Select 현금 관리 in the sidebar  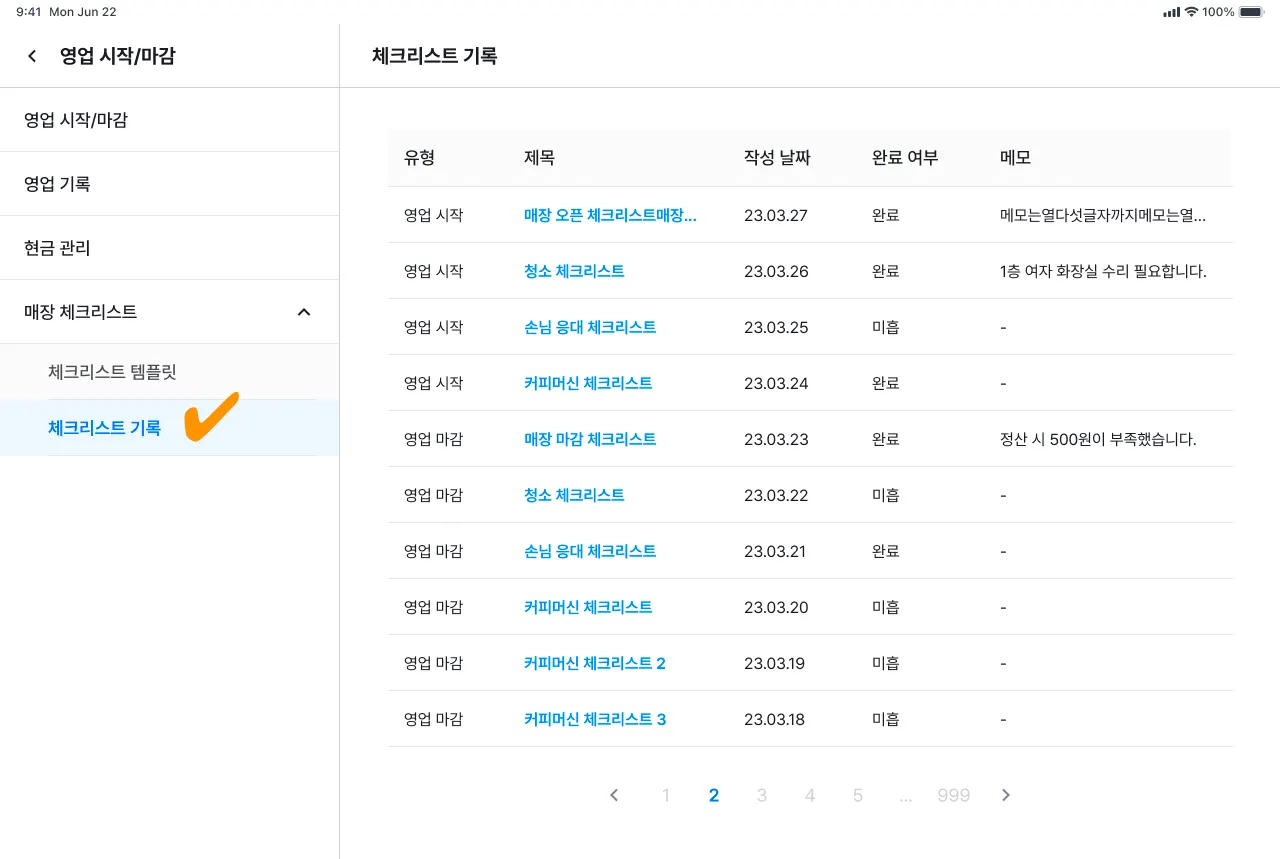pyautogui.click(x=57, y=248)
